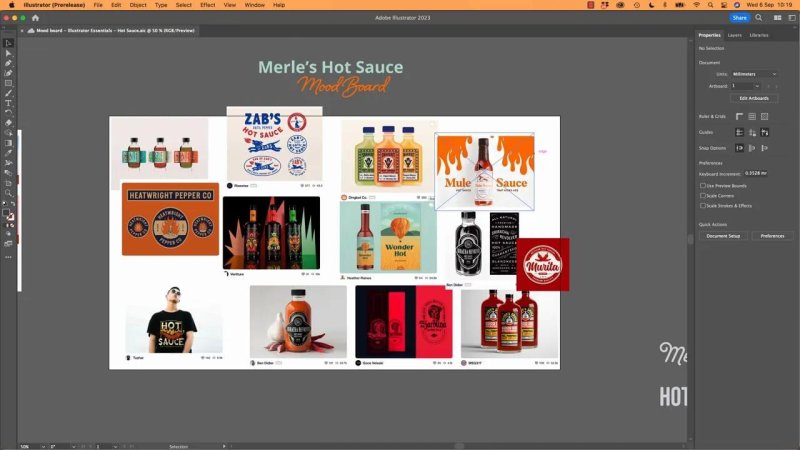Select the Eraser tool

(8, 123)
